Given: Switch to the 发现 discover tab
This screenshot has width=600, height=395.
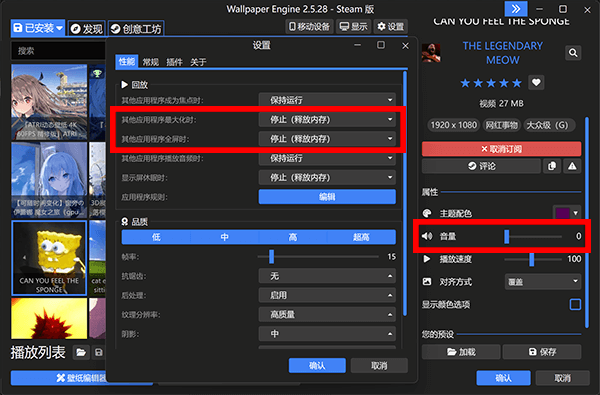Looking at the screenshot, I should (x=86, y=29).
